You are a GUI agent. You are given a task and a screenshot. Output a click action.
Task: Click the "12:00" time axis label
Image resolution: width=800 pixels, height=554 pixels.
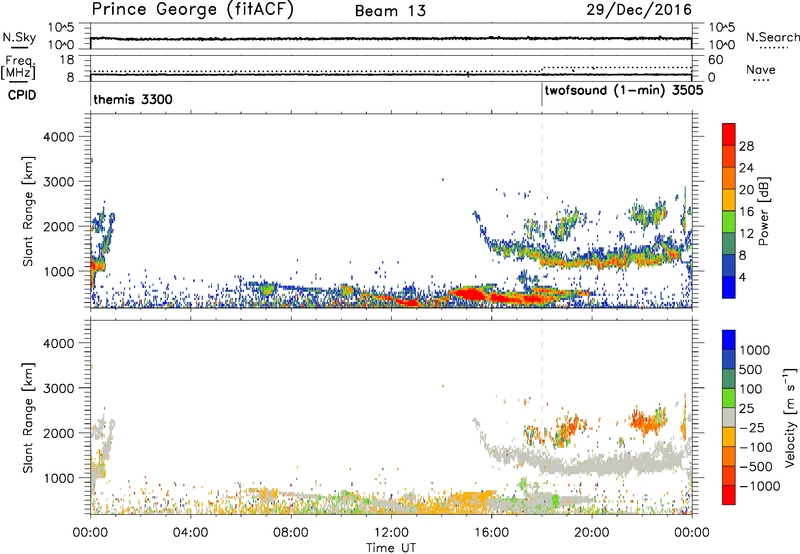coord(391,533)
